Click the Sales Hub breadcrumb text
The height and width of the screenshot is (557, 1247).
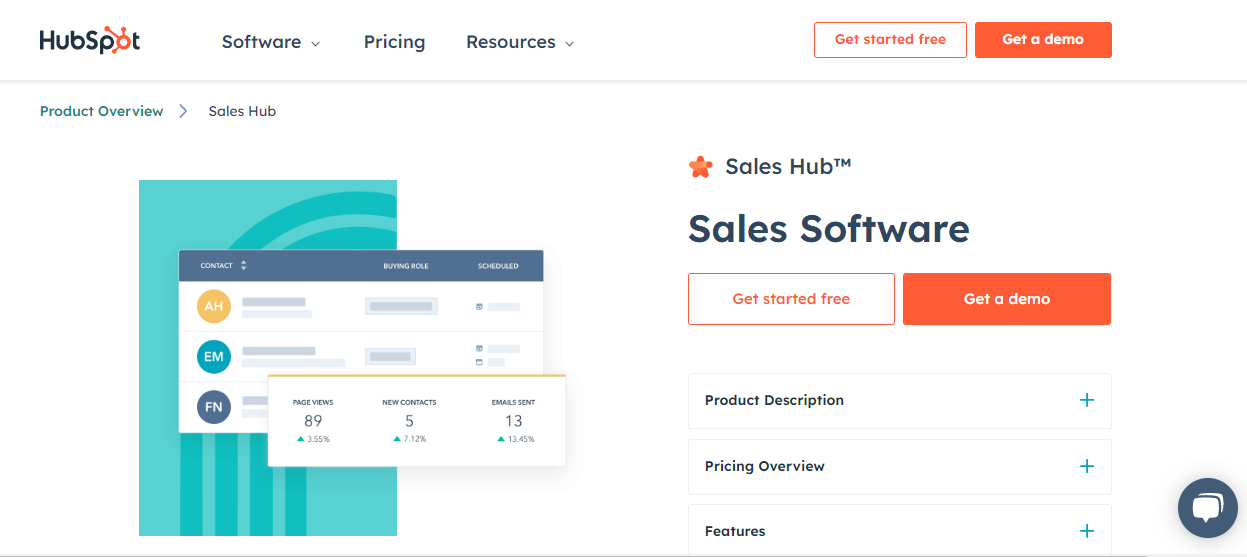pos(242,111)
